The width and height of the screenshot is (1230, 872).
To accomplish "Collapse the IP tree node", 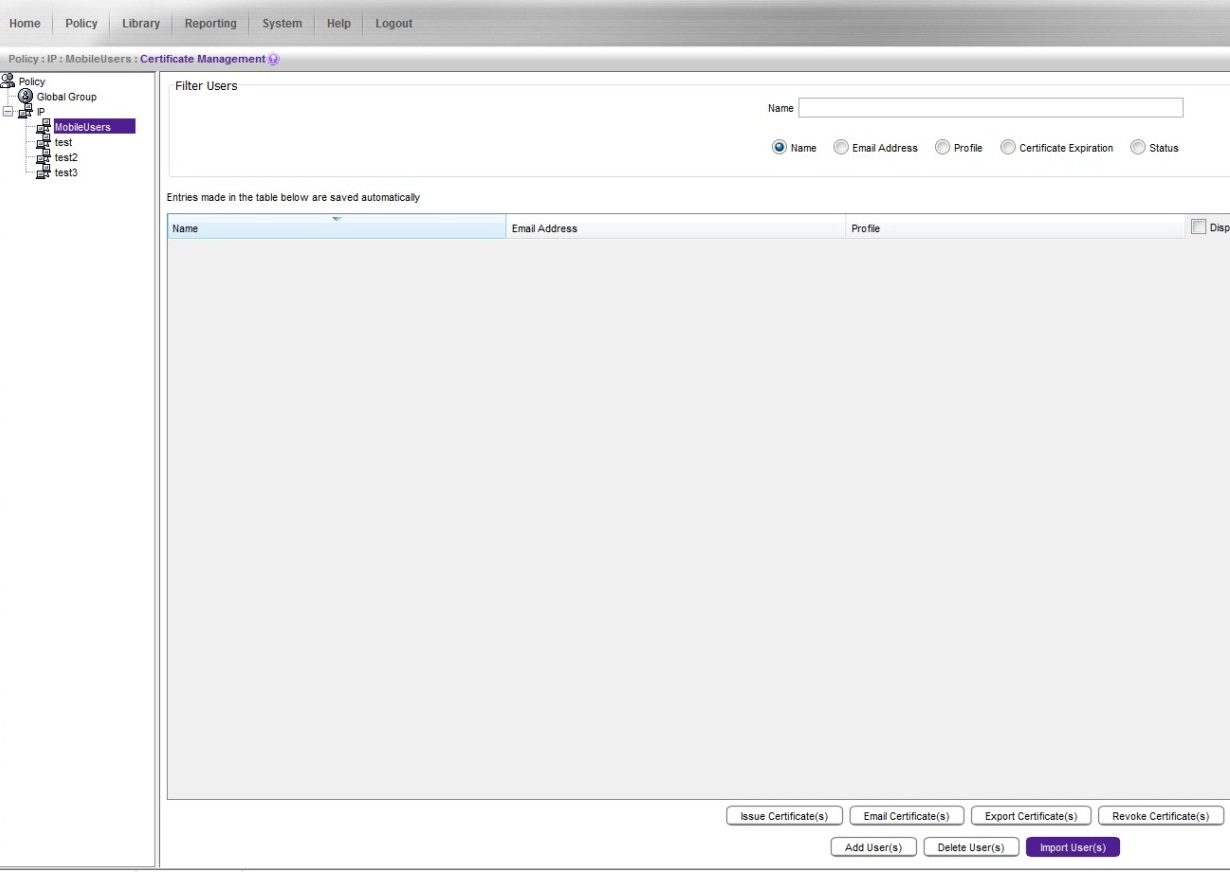I will click(x=9, y=112).
